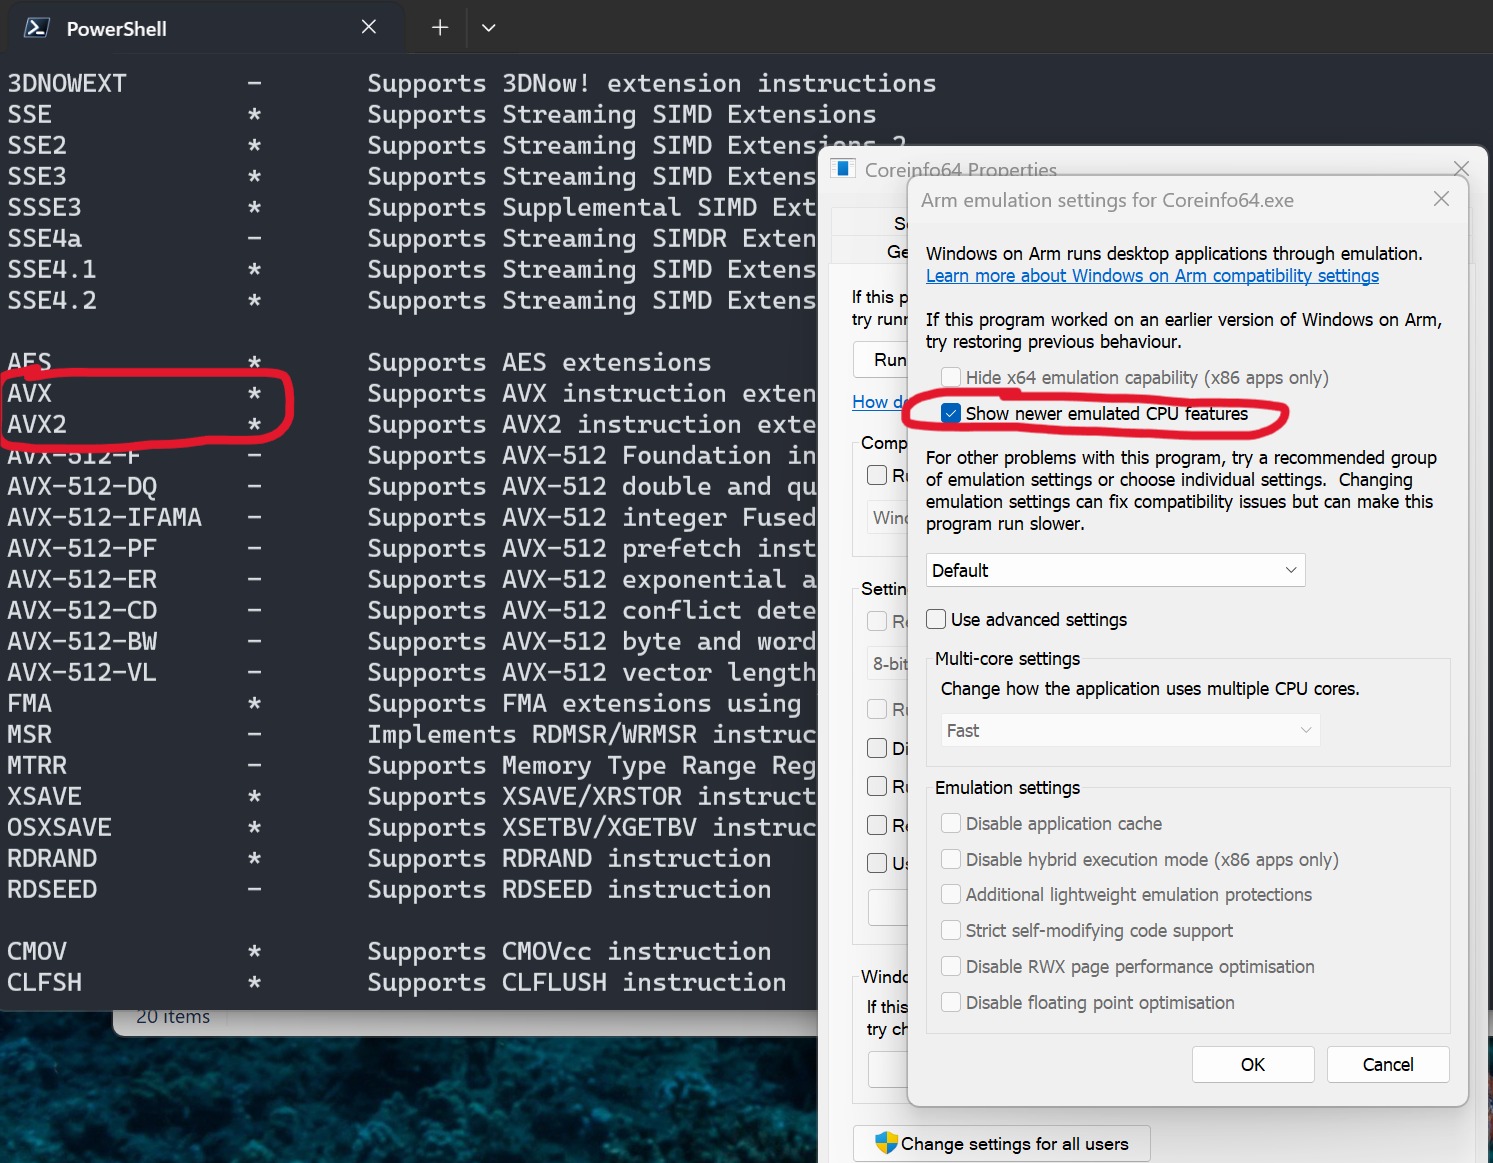Image resolution: width=1493 pixels, height=1163 pixels.
Task: Check Disable floating point optimisation
Action: pos(950,1002)
